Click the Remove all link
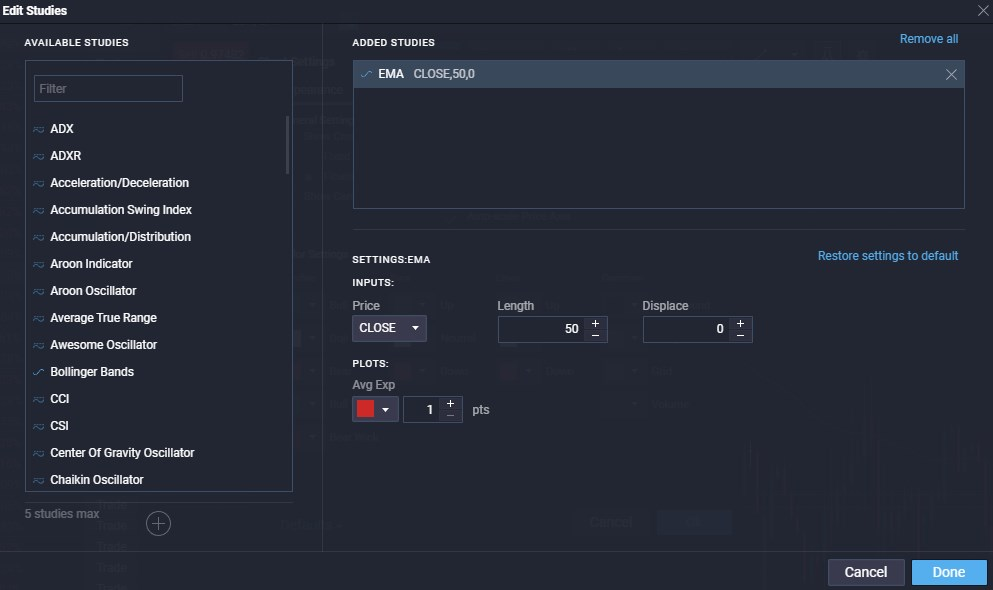993x590 pixels. click(x=928, y=39)
